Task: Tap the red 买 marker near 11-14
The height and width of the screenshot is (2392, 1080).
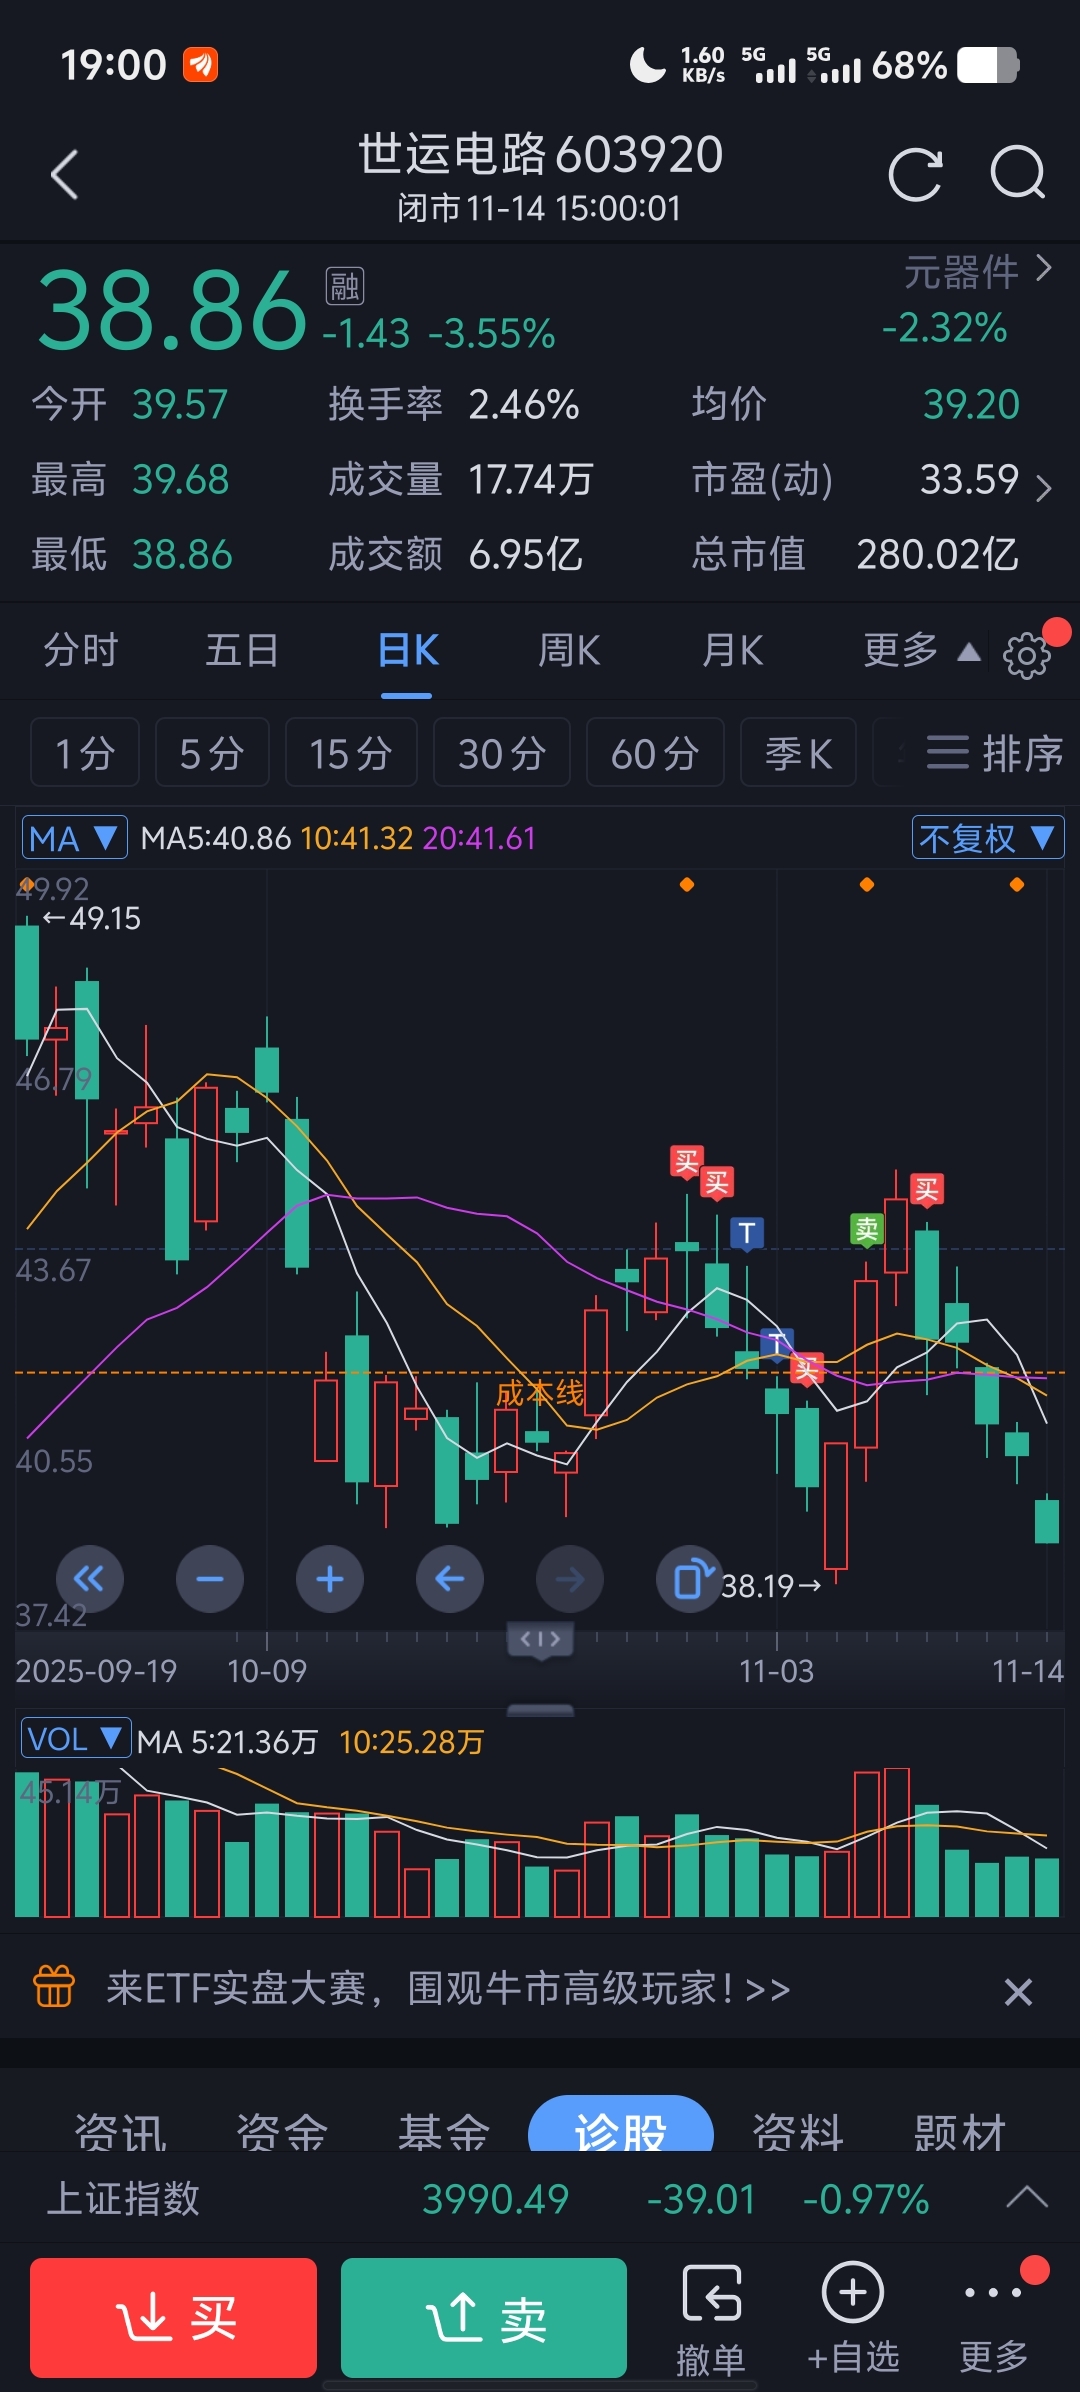Action: point(927,1190)
